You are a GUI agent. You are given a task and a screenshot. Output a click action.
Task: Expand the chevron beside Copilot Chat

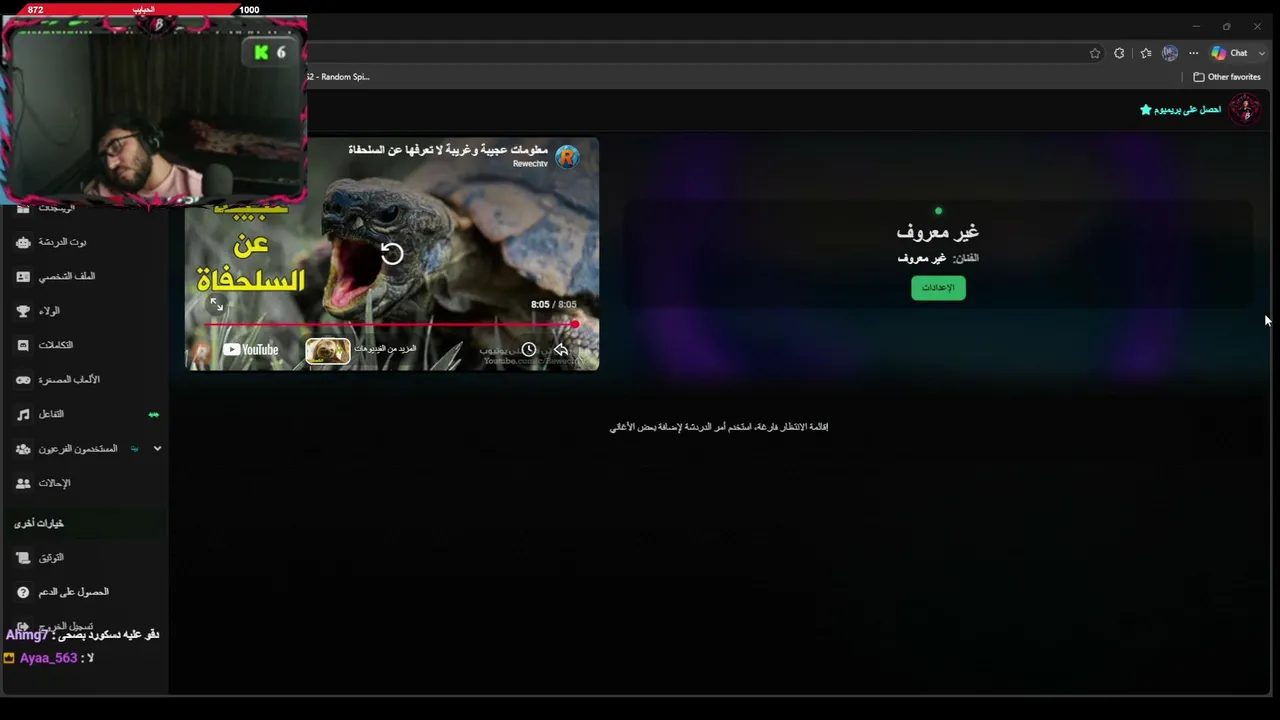pos(1262,53)
